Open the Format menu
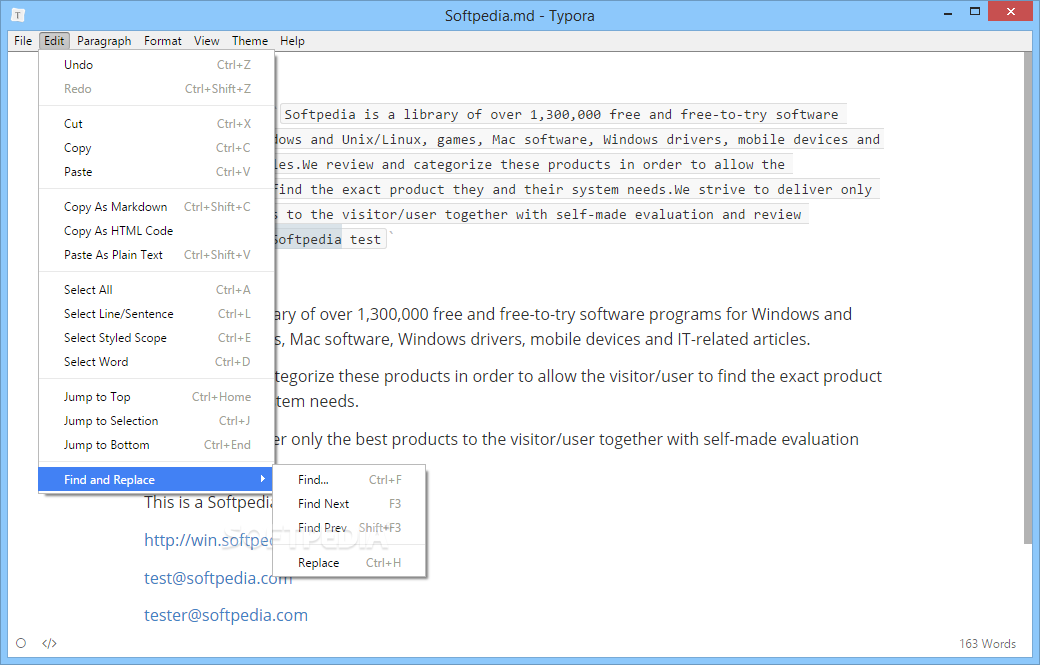This screenshot has width=1040, height=665. [x=162, y=40]
